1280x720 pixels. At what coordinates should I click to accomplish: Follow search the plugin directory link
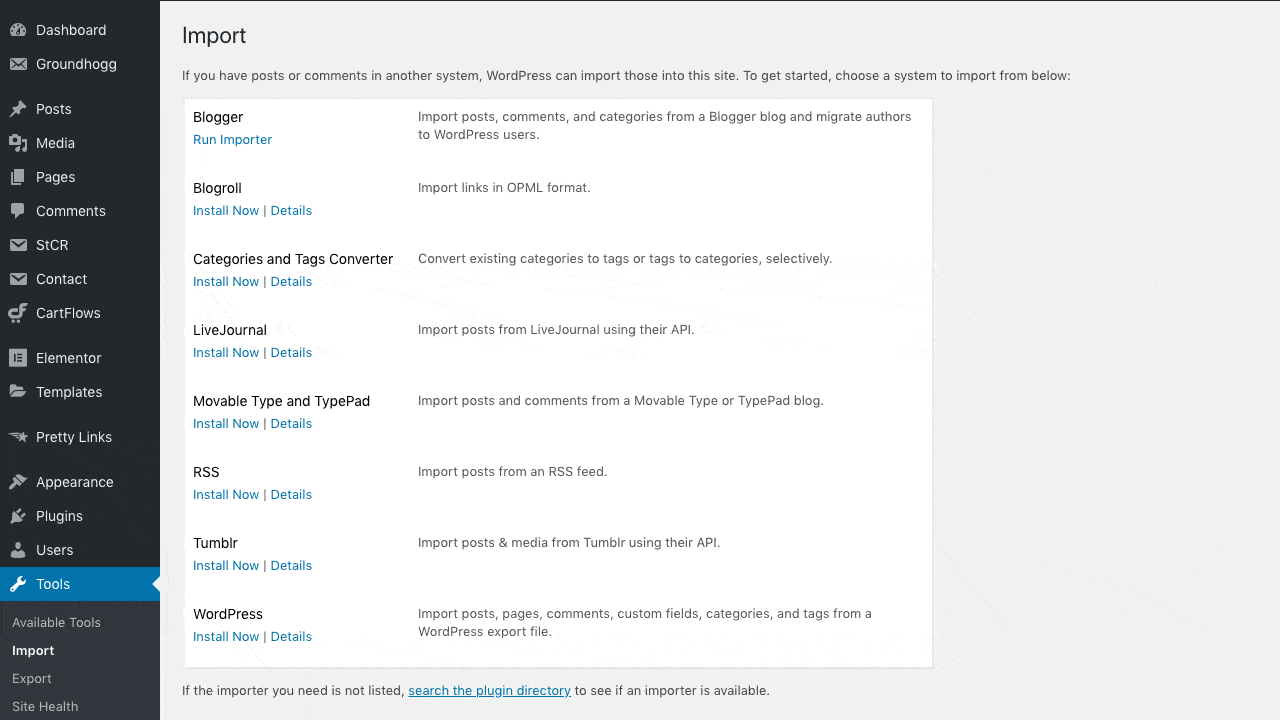click(489, 690)
